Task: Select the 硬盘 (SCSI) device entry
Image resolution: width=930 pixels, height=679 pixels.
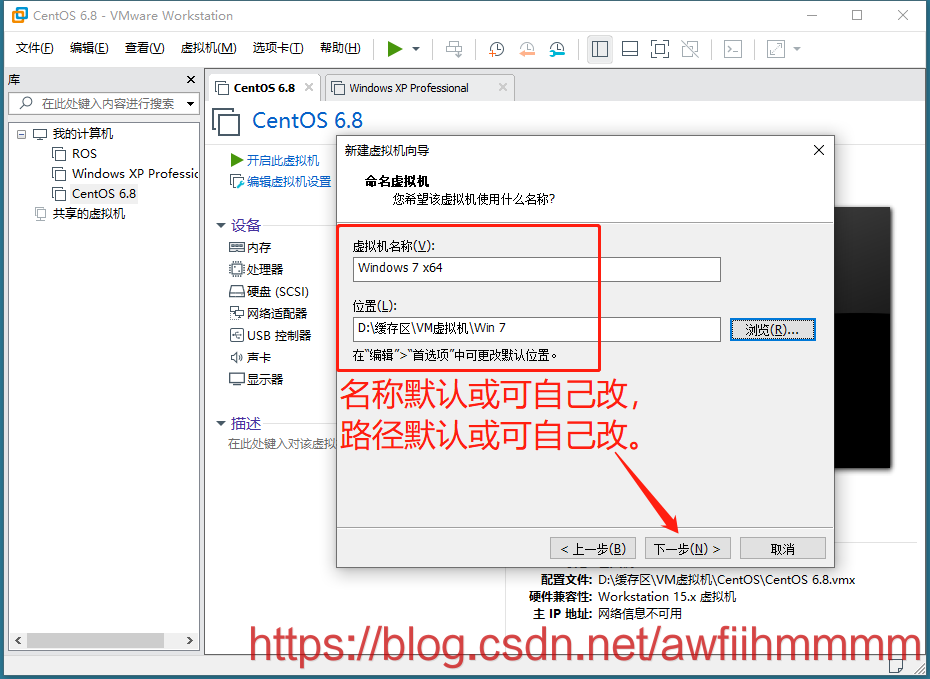Action: (x=278, y=291)
